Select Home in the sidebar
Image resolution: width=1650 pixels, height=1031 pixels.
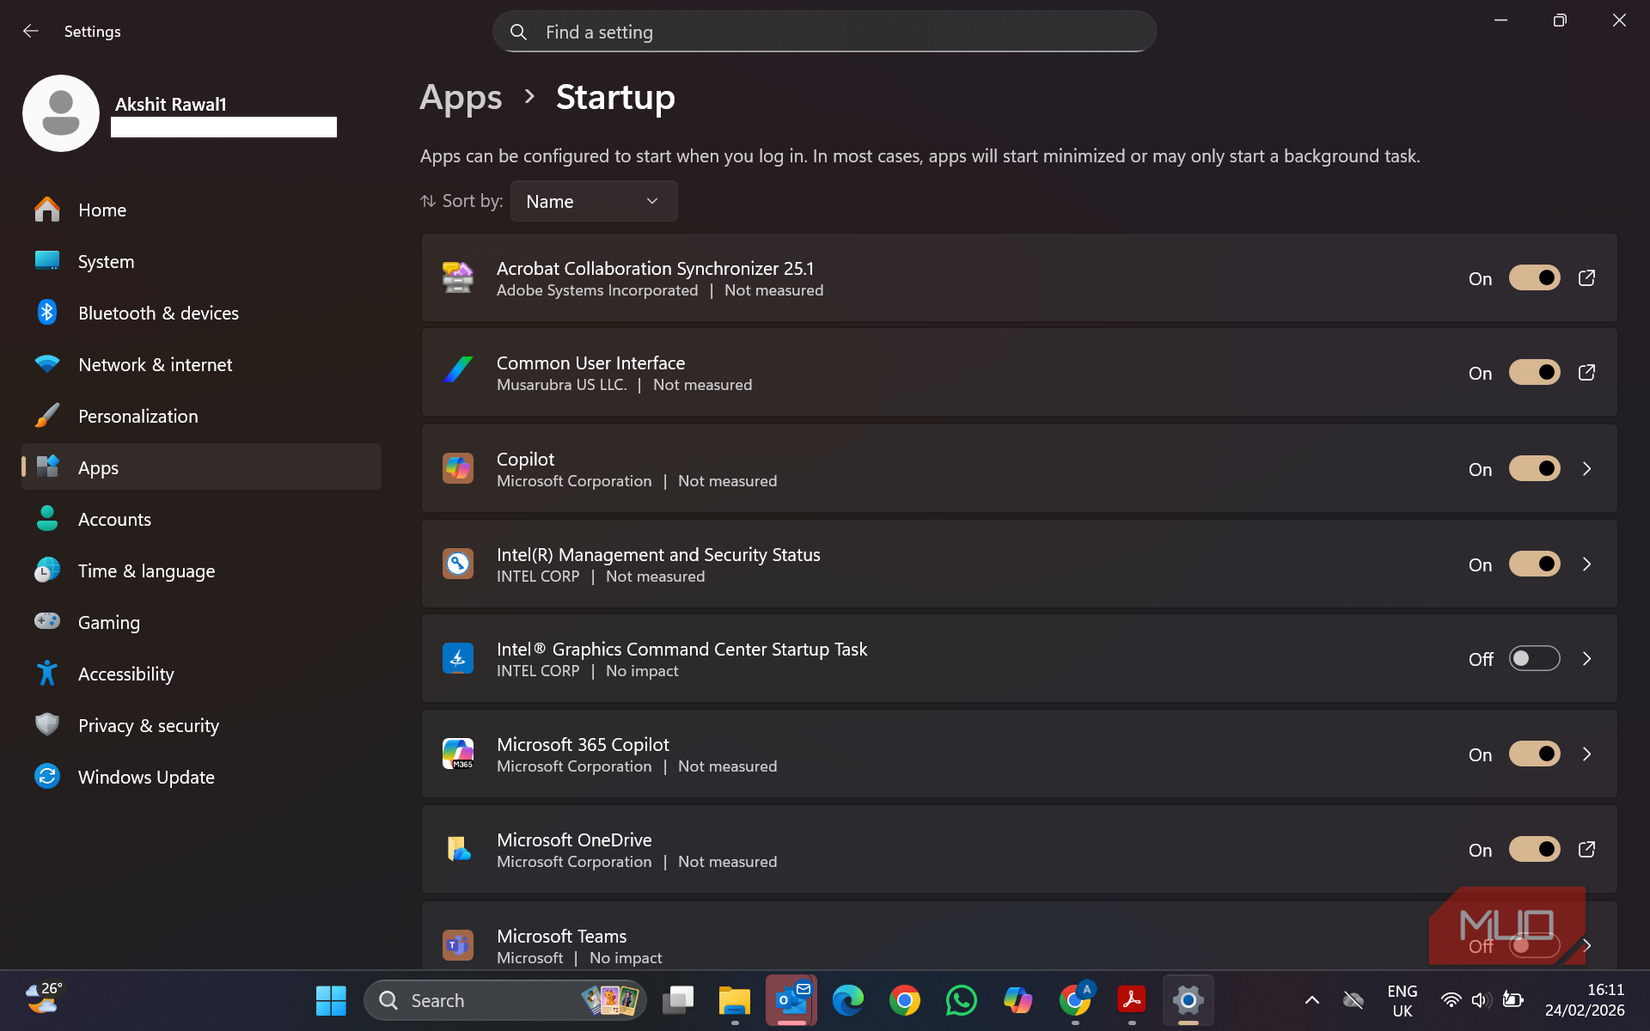click(102, 210)
